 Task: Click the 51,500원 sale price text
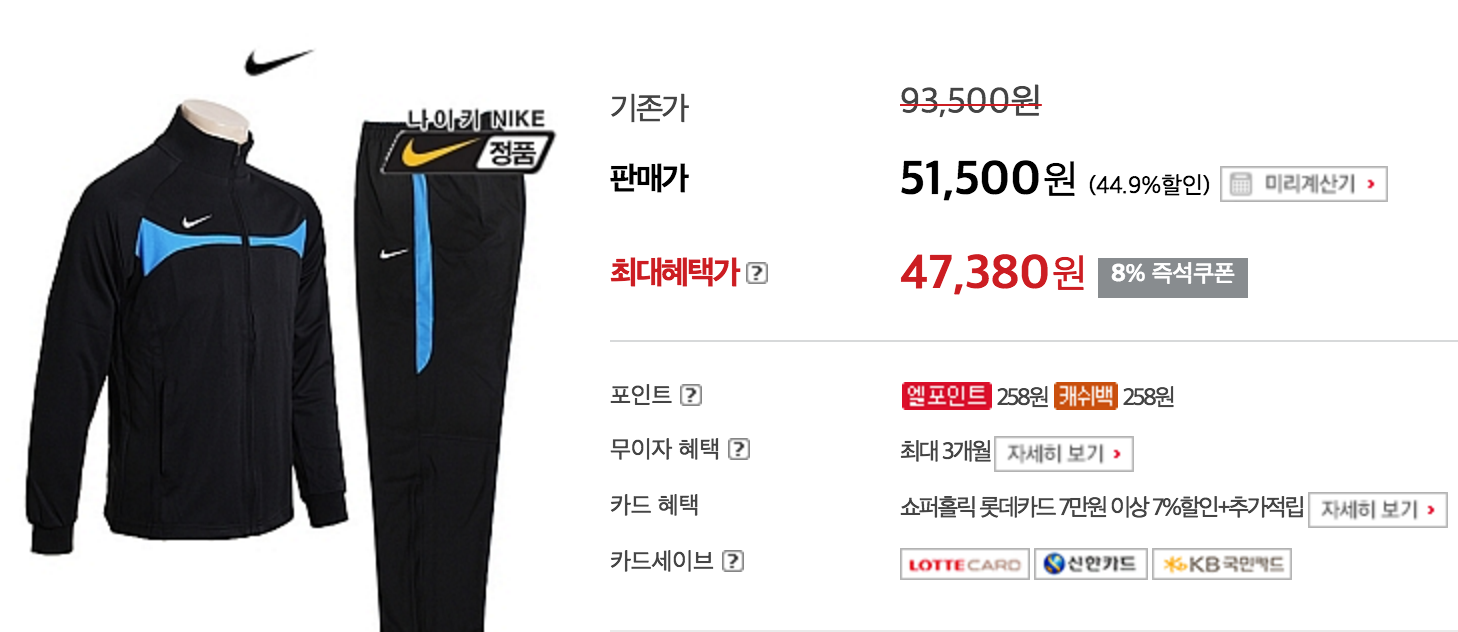987,179
